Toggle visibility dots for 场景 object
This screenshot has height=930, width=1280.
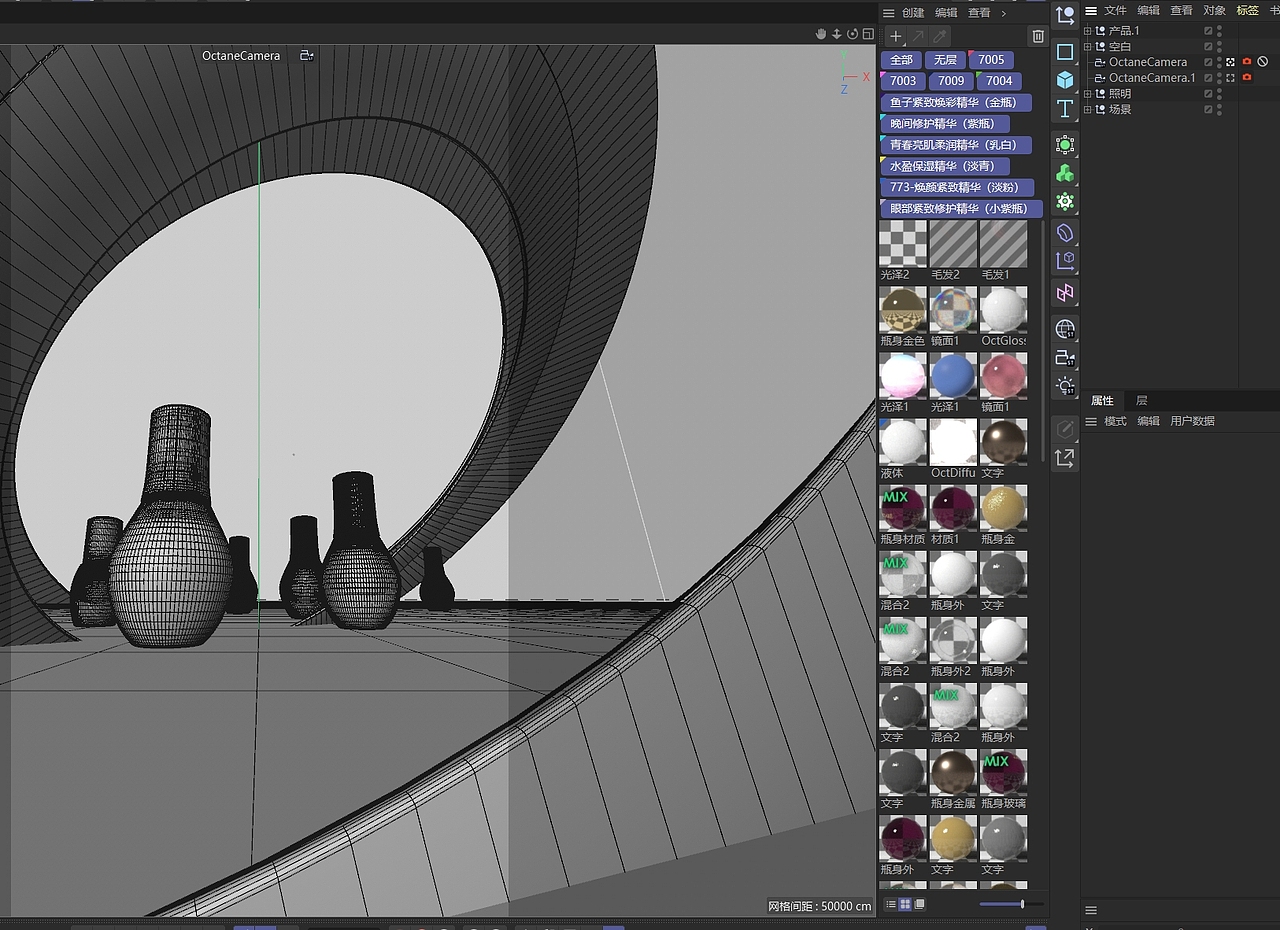1219,109
